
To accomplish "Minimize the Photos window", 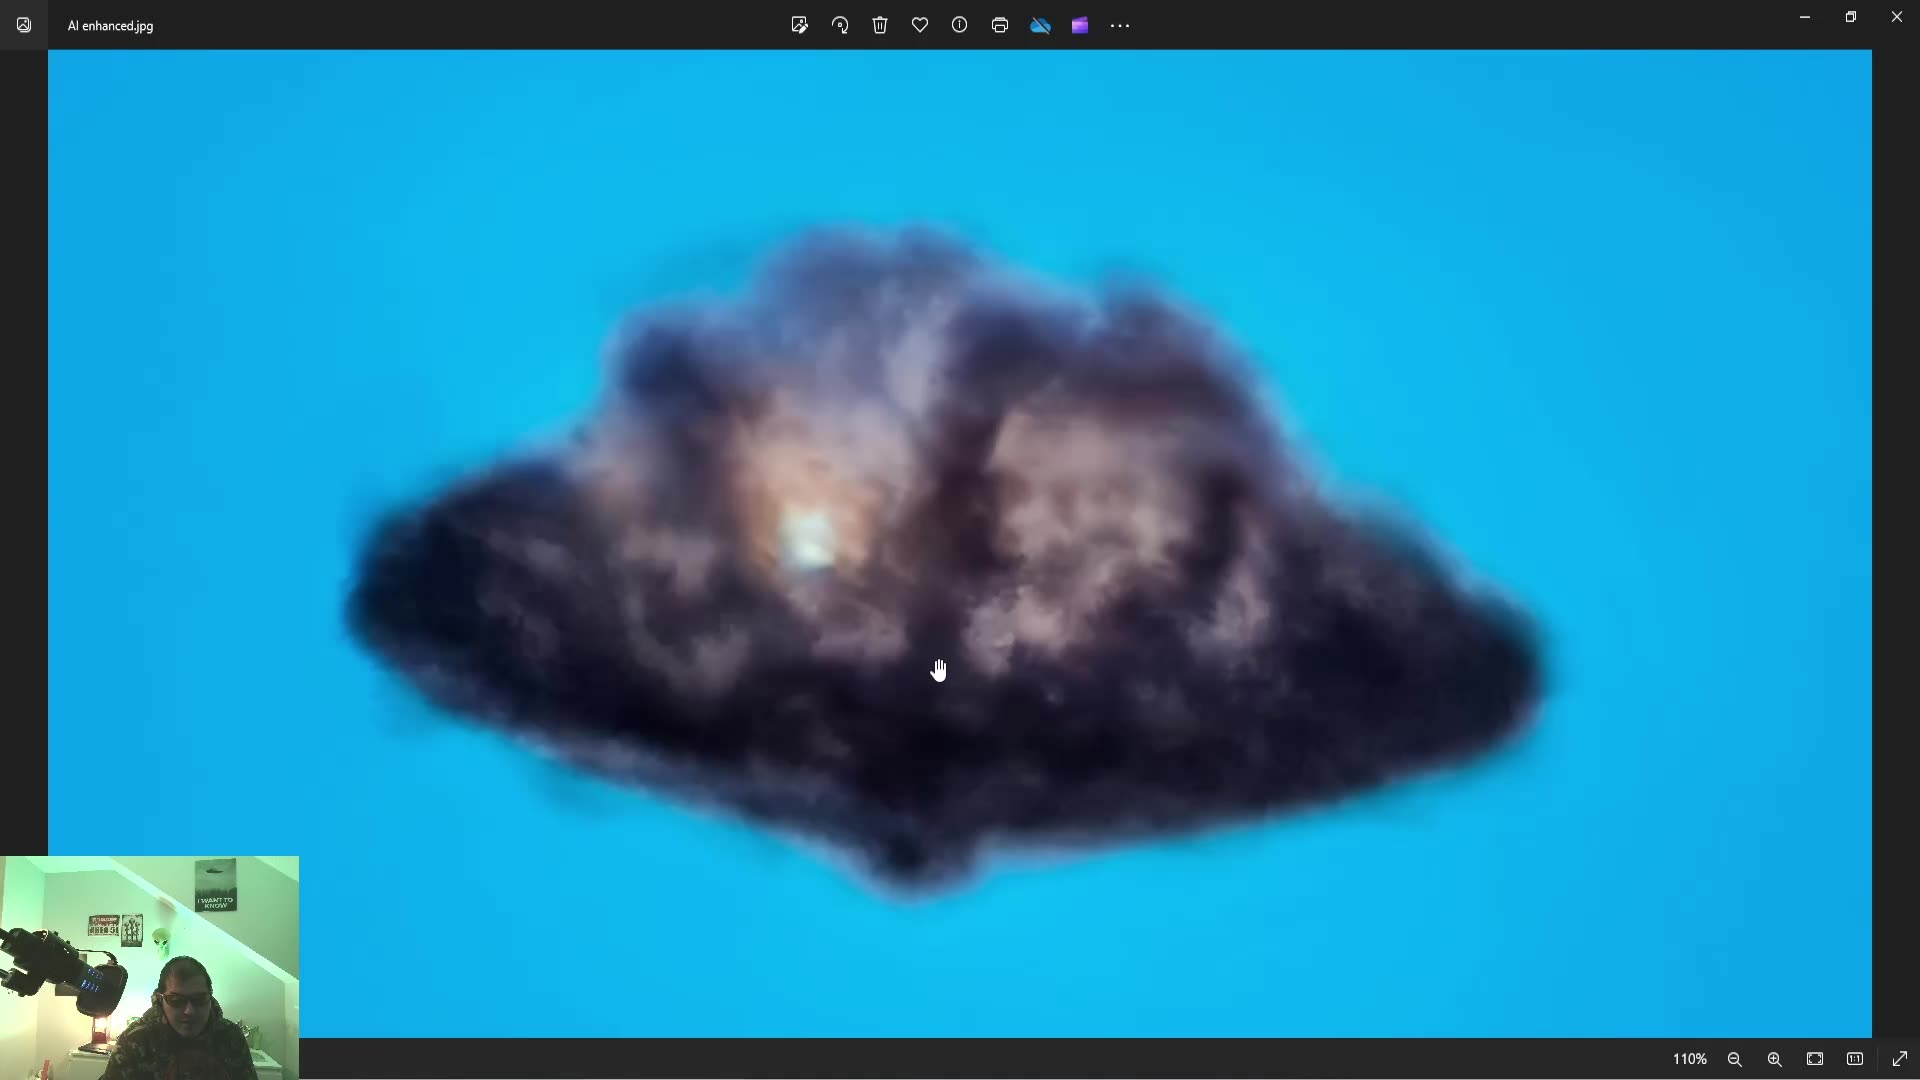I will point(1805,17).
